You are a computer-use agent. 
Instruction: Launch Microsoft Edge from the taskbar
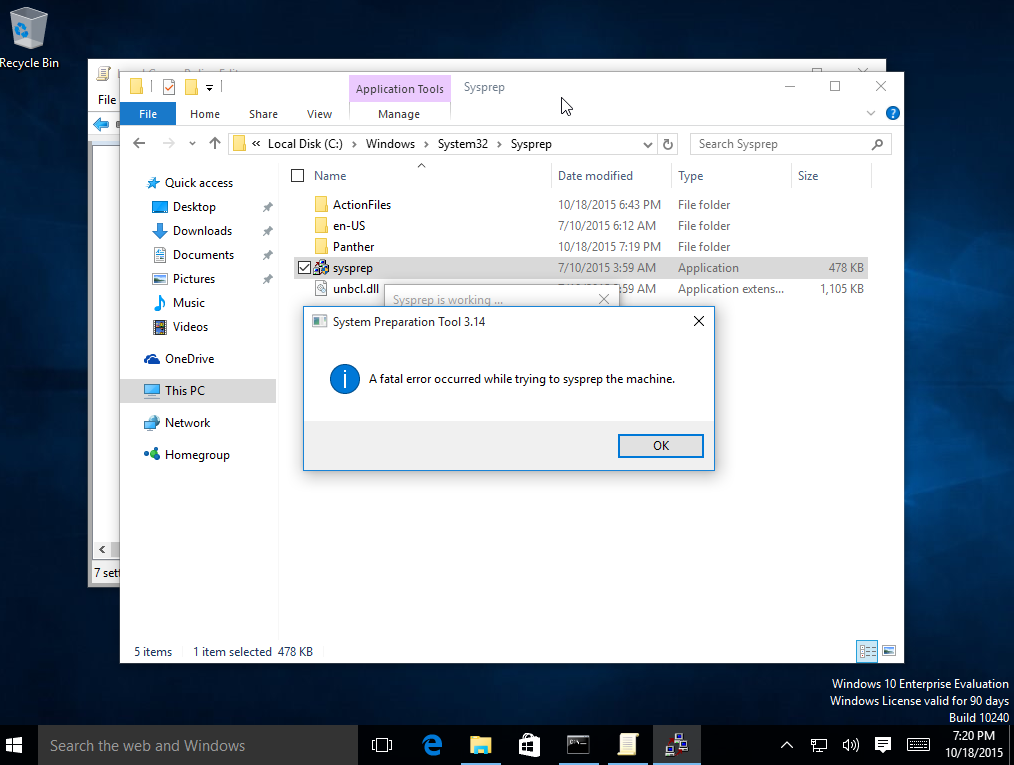(x=431, y=745)
